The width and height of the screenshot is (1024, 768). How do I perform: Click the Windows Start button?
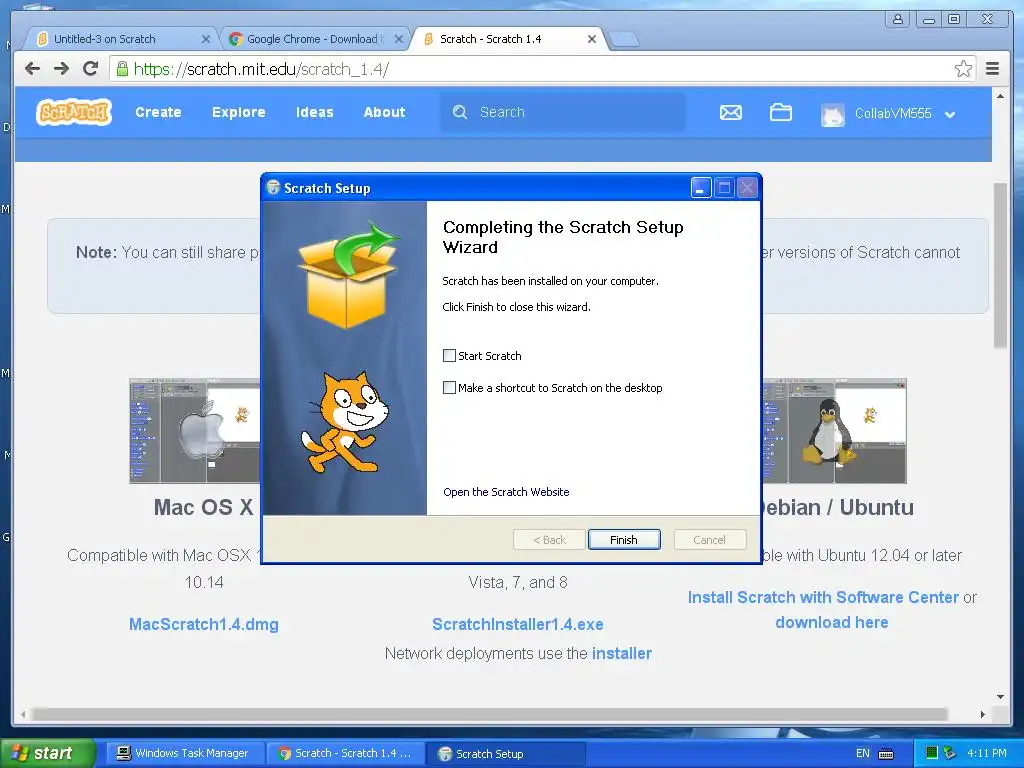tap(47, 753)
